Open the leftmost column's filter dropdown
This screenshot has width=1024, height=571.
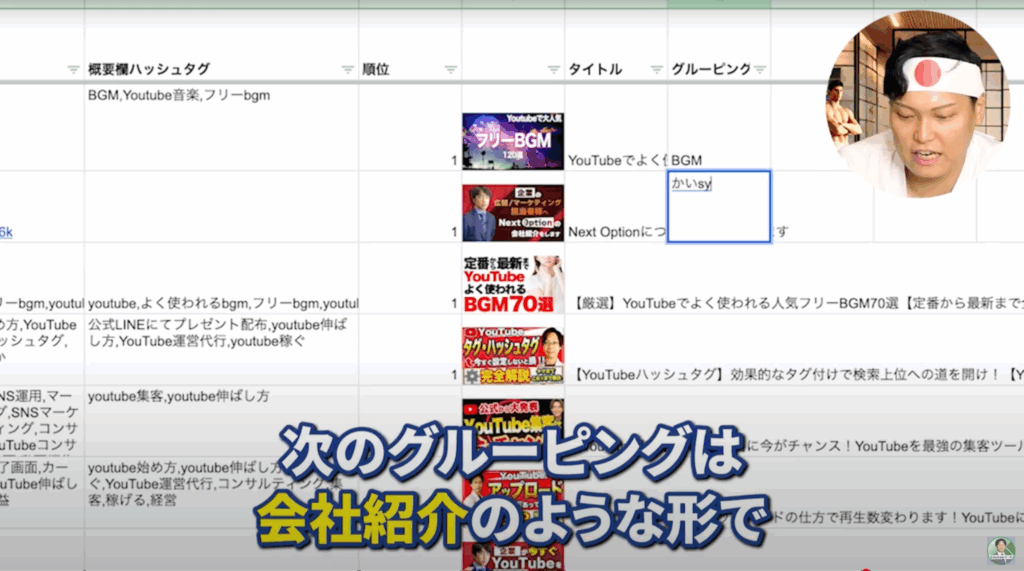click(73, 69)
